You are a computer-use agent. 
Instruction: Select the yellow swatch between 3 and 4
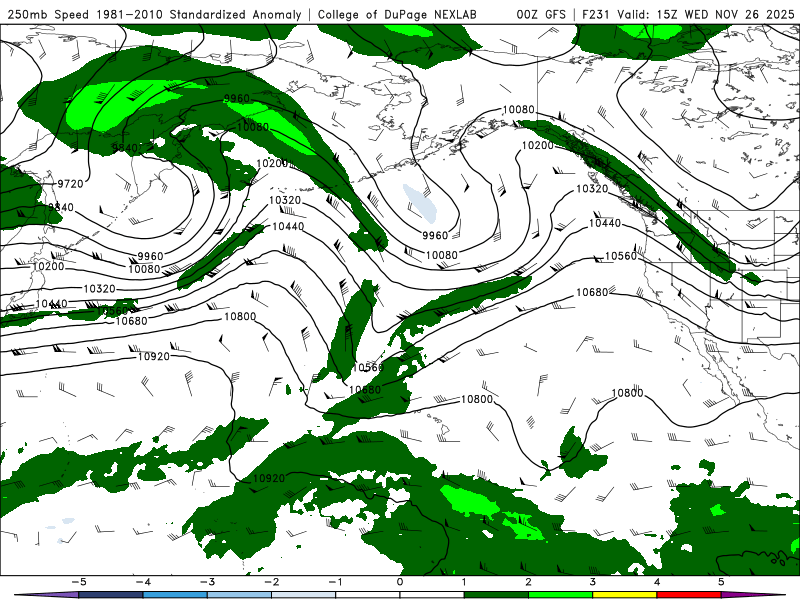625,595
